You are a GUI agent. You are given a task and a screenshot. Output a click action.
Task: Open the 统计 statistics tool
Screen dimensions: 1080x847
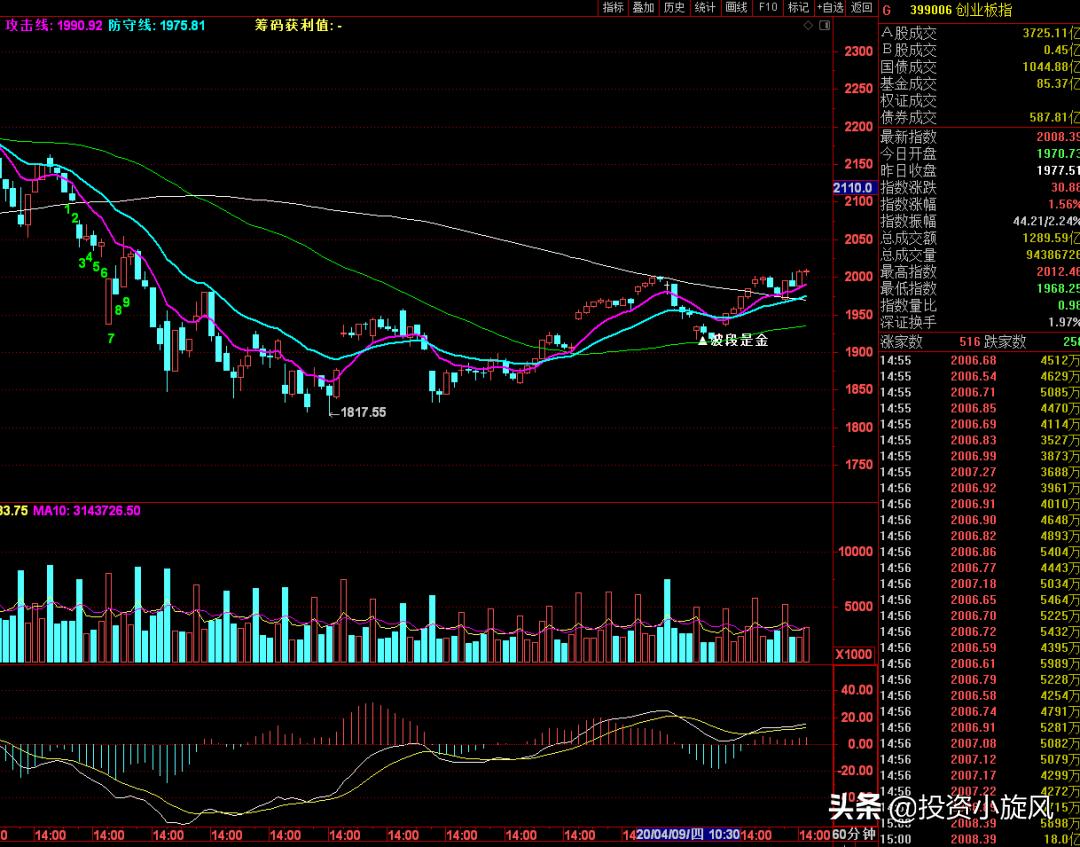pyautogui.click(x=706, y=8)
